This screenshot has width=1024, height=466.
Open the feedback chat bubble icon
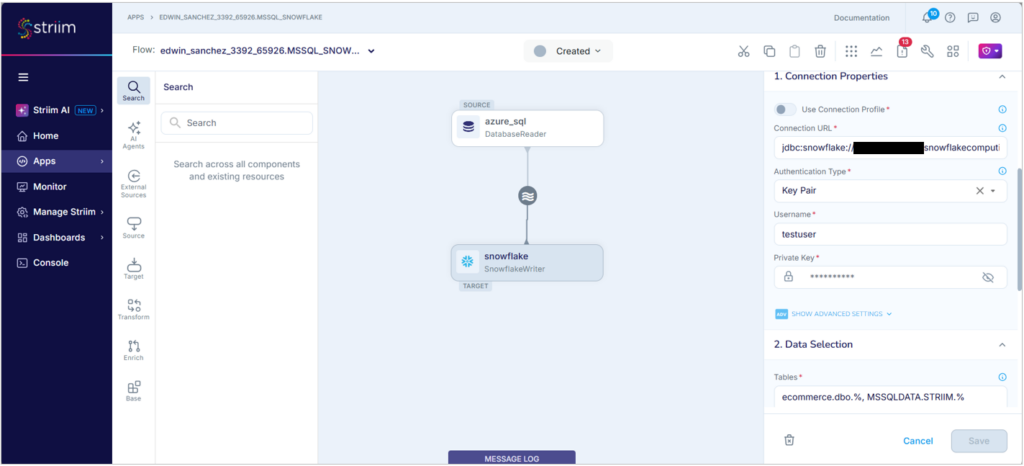pyautogui.click(x=972, y=18)
